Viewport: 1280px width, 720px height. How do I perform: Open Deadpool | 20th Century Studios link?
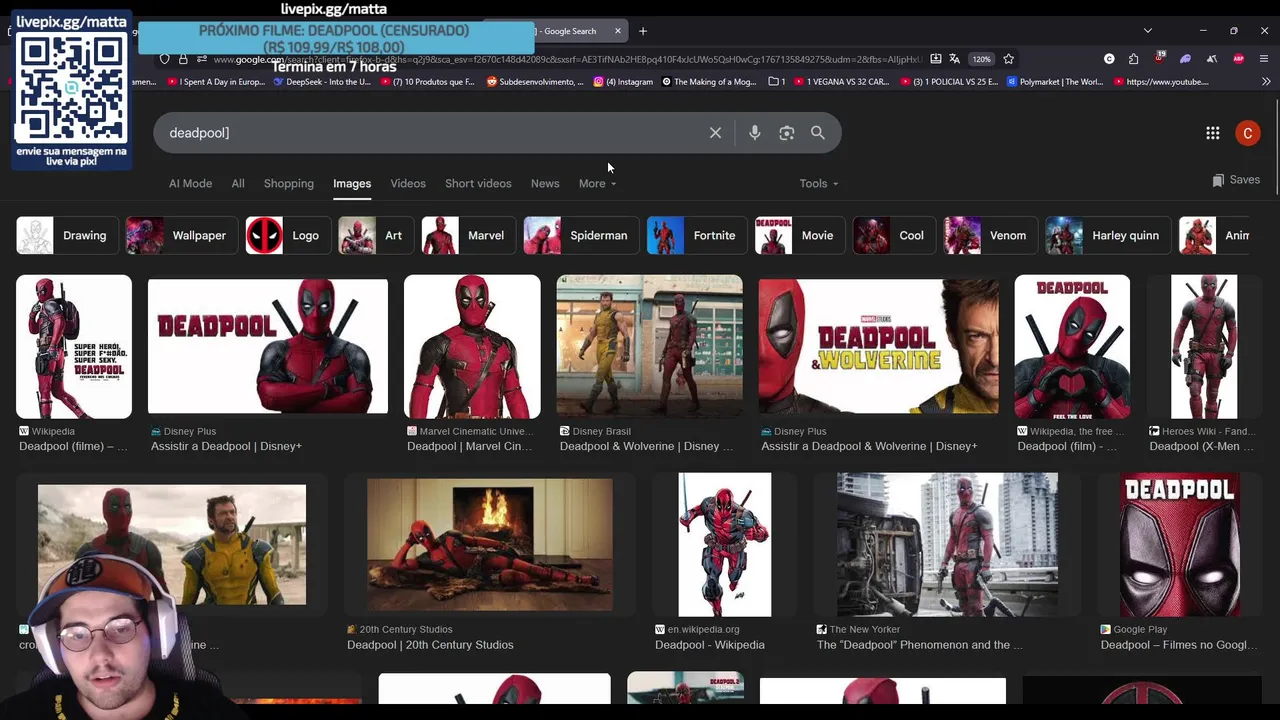430,645
